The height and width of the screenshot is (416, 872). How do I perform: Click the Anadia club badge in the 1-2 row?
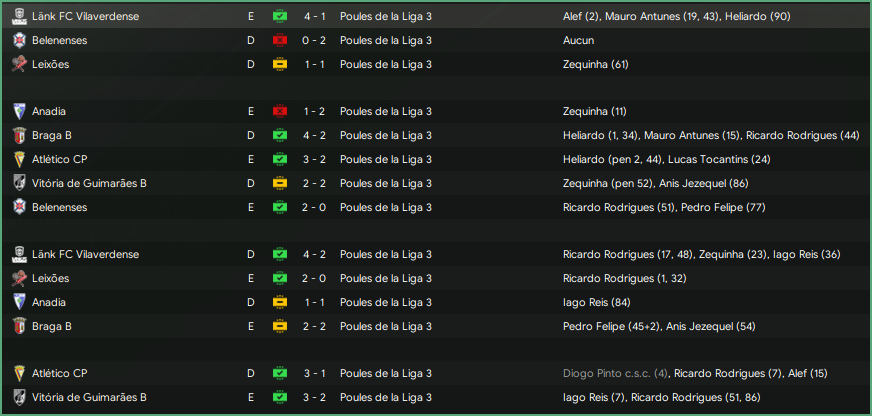18,111
